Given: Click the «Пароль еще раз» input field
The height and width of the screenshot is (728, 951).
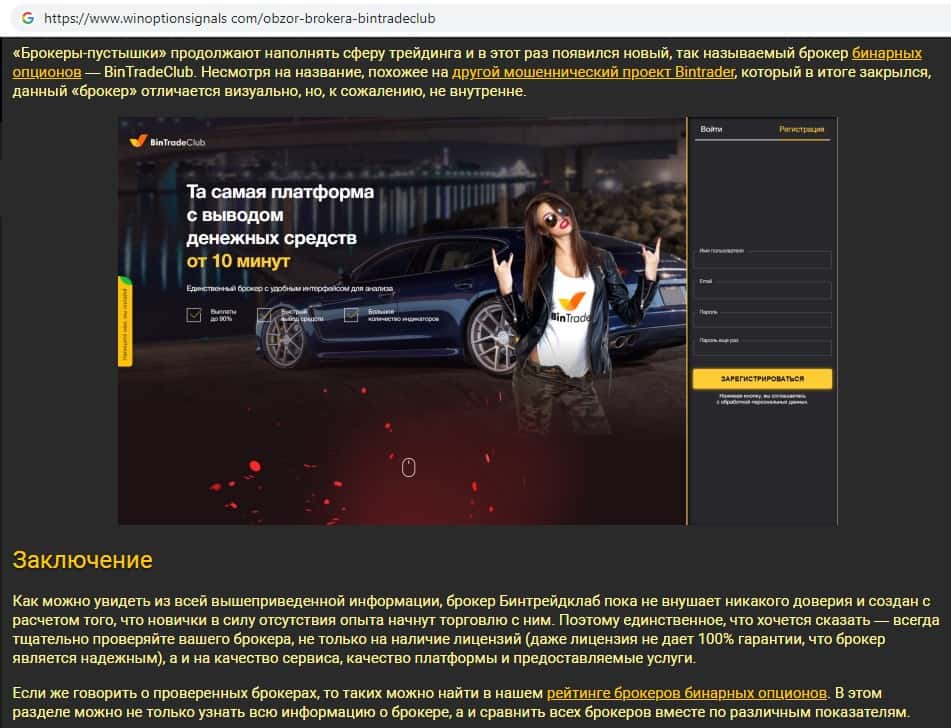Looking at the screenshot, I should tap(762, 348).
